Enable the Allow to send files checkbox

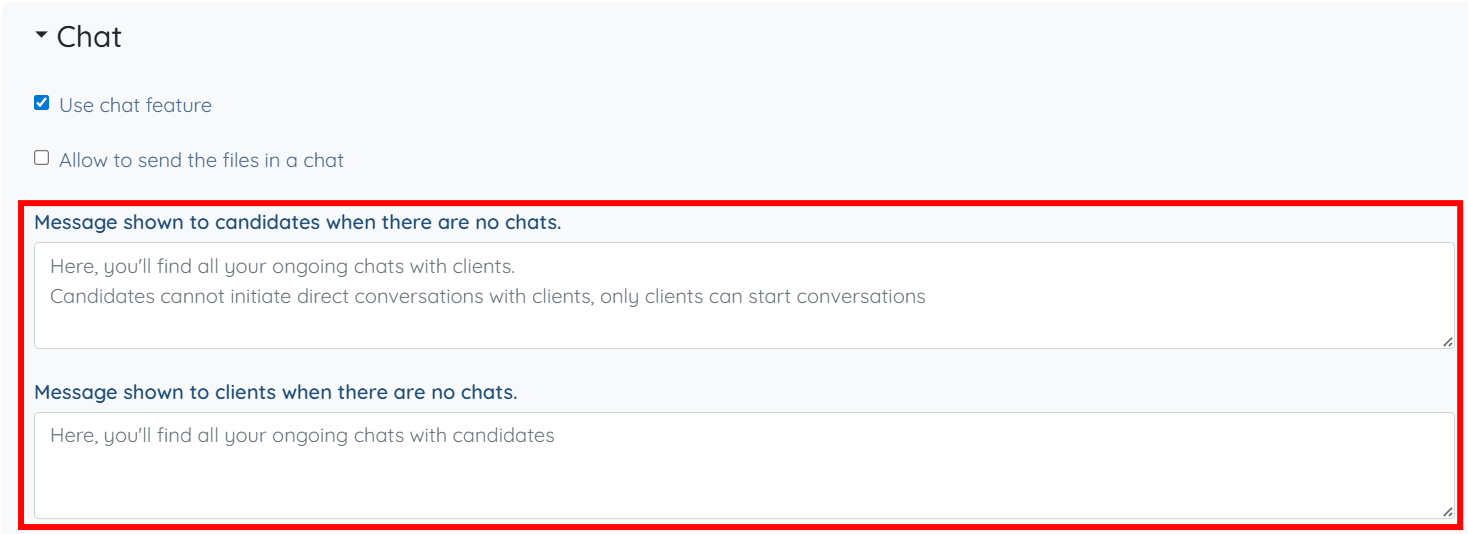[x=42, y=158]
